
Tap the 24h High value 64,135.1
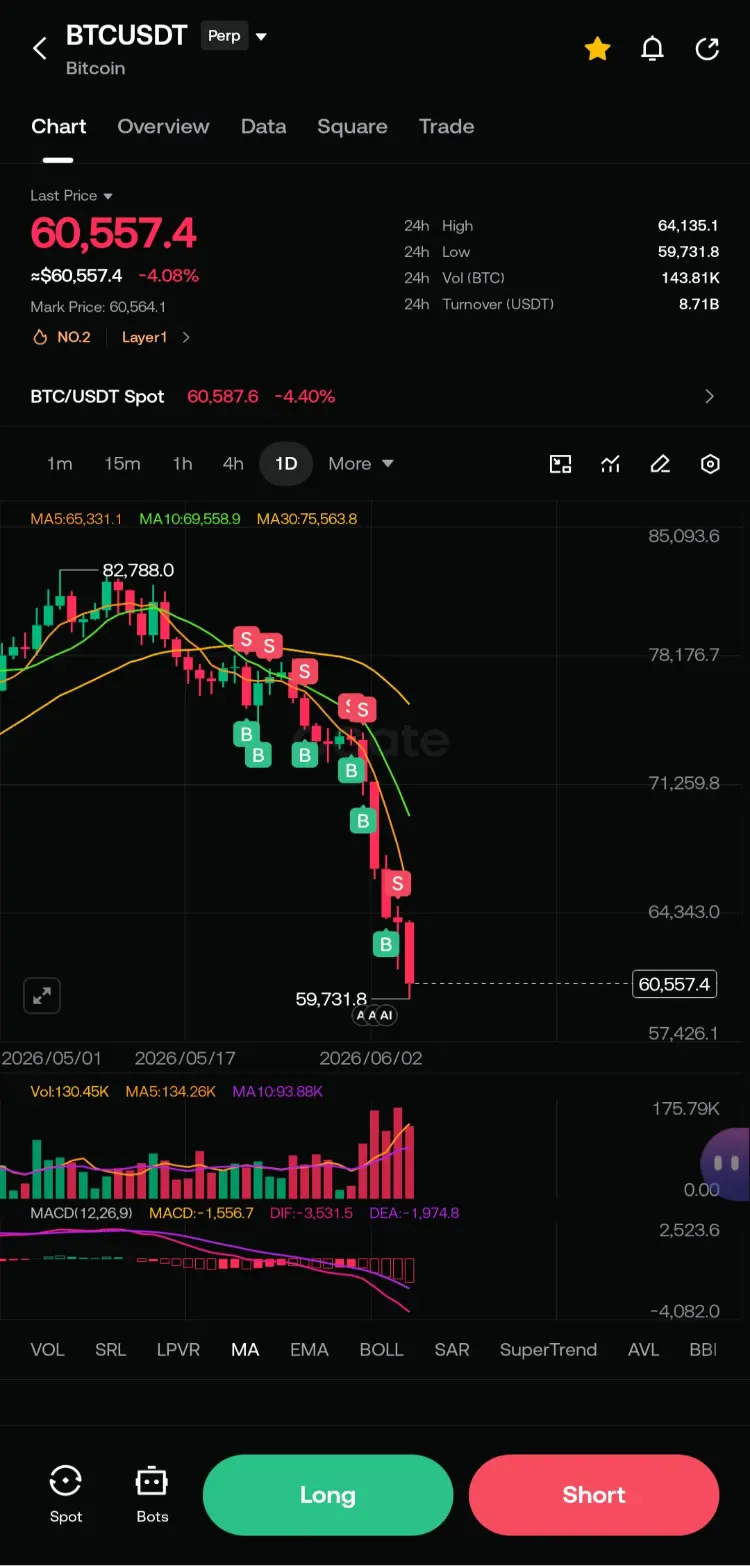coord(688,226)
